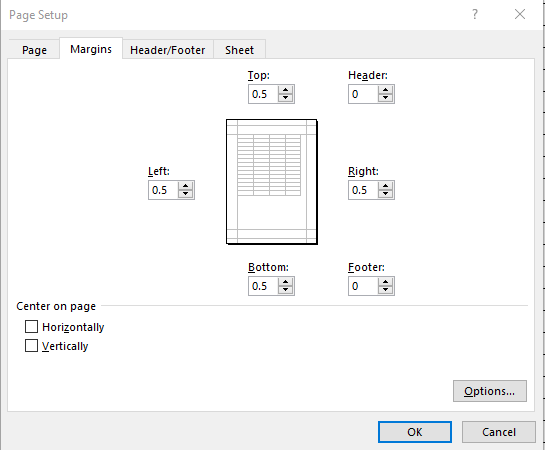Screen dimensions: 545x450
Task: Decrease the Top margin with down arrow
Action: coord(285,98)
